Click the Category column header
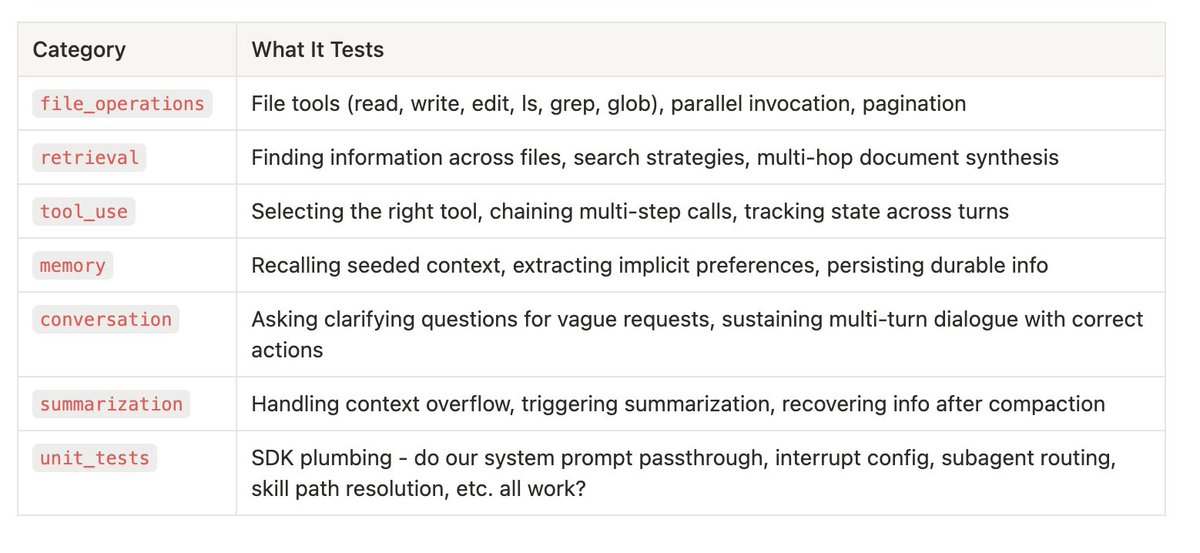 point(79,50)
